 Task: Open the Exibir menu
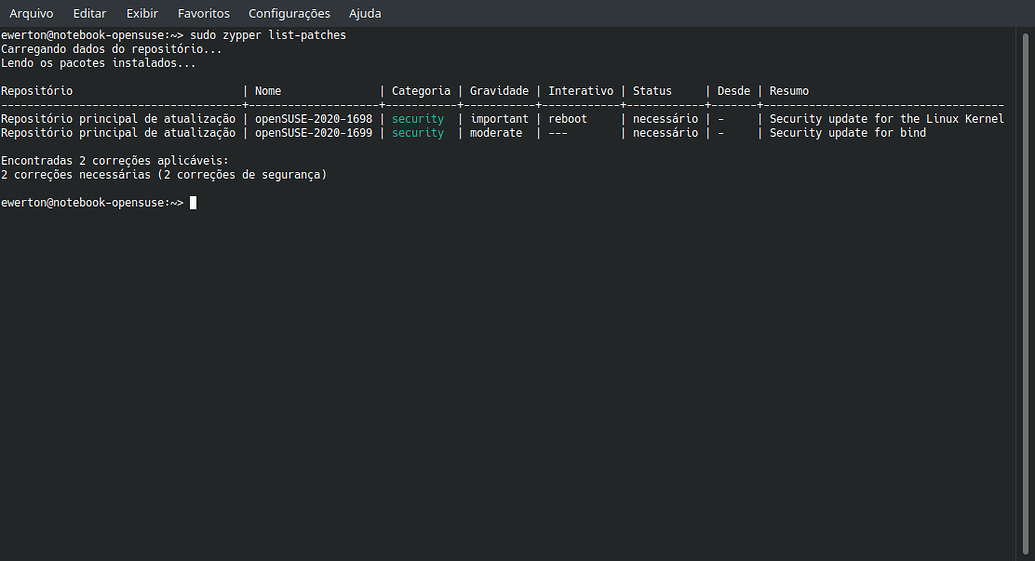pyautogui.click(x=142, y=13)
